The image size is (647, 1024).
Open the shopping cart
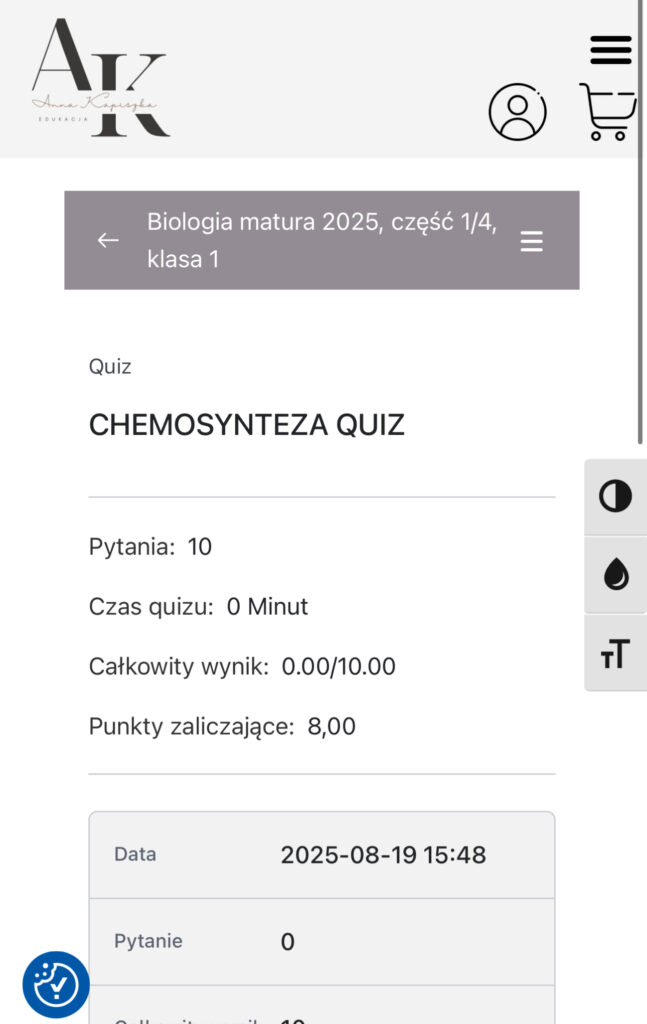tap(606, 112)
